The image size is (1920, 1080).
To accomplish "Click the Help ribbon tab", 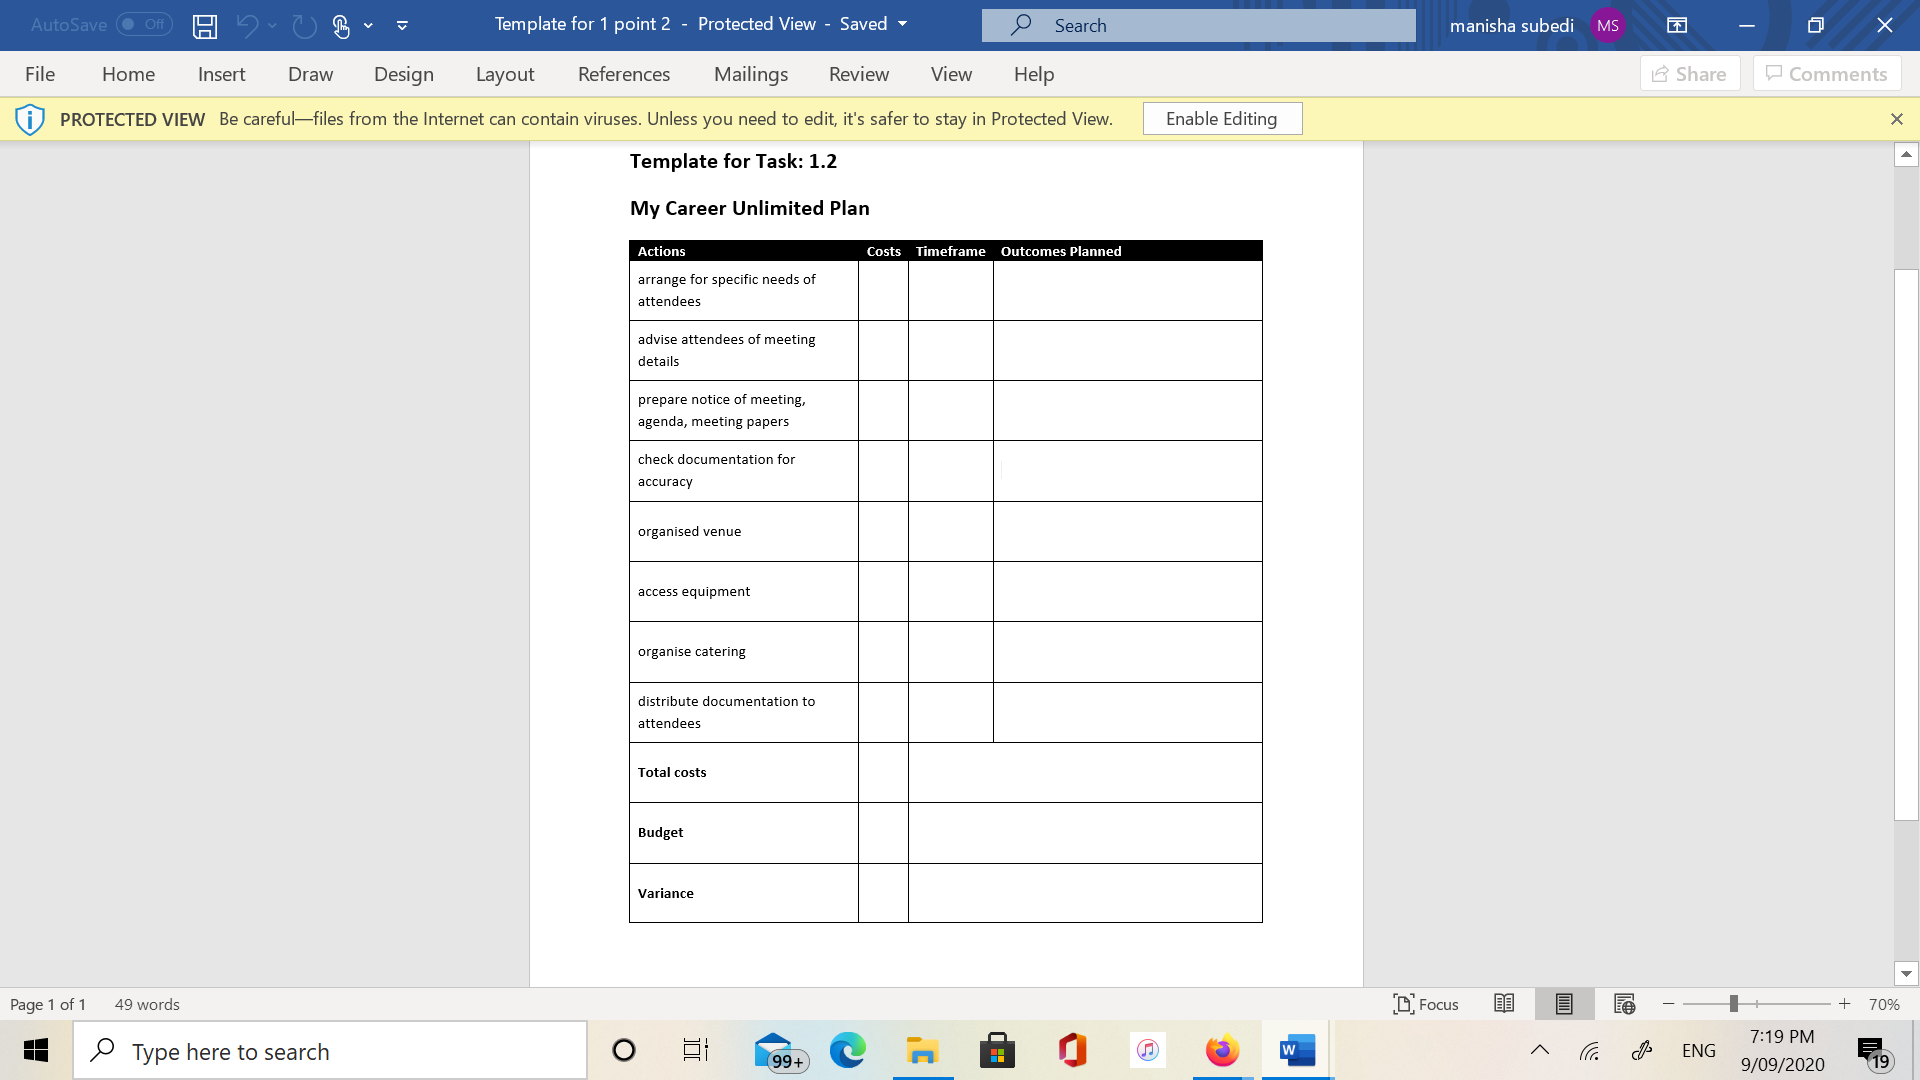I will [x=1033, y=74].
